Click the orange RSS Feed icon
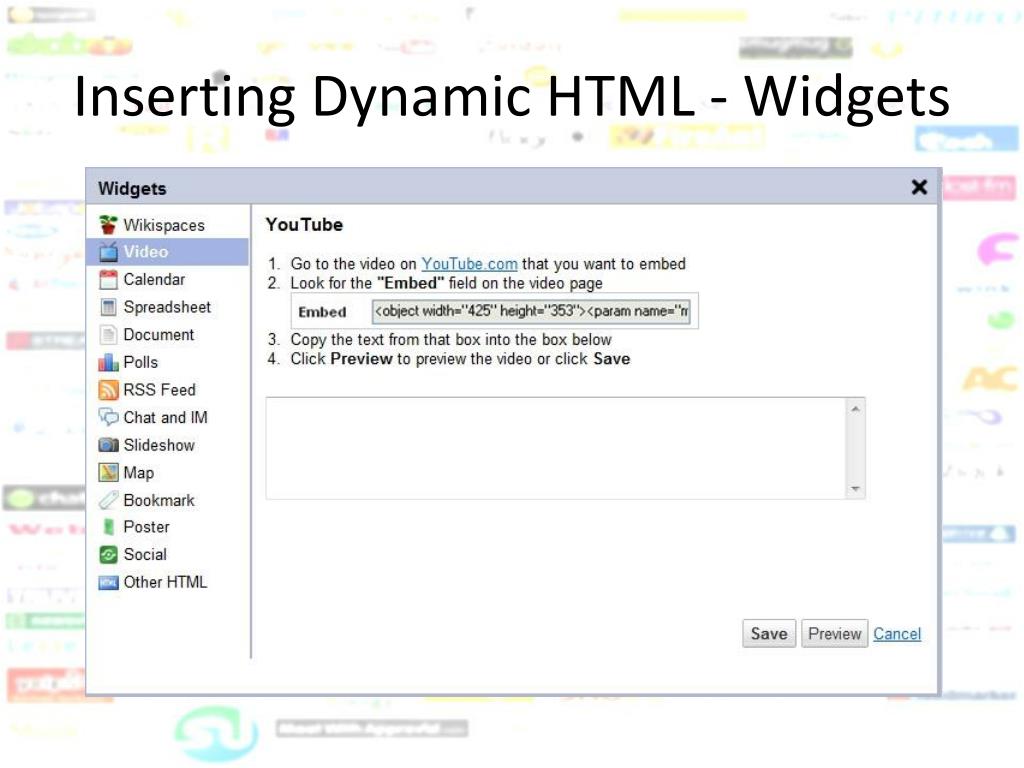The height and width of the screenshot is (768, 1024). coord(108,390)
